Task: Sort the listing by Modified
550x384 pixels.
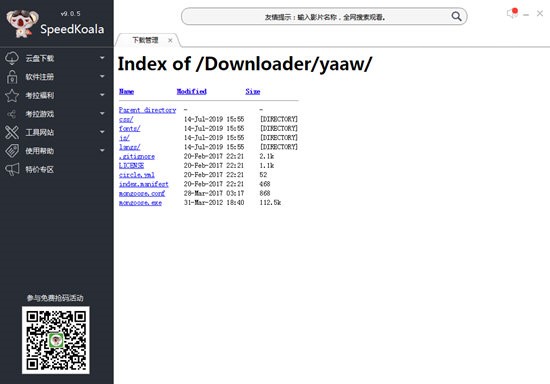Action: [x=192, y=92]
